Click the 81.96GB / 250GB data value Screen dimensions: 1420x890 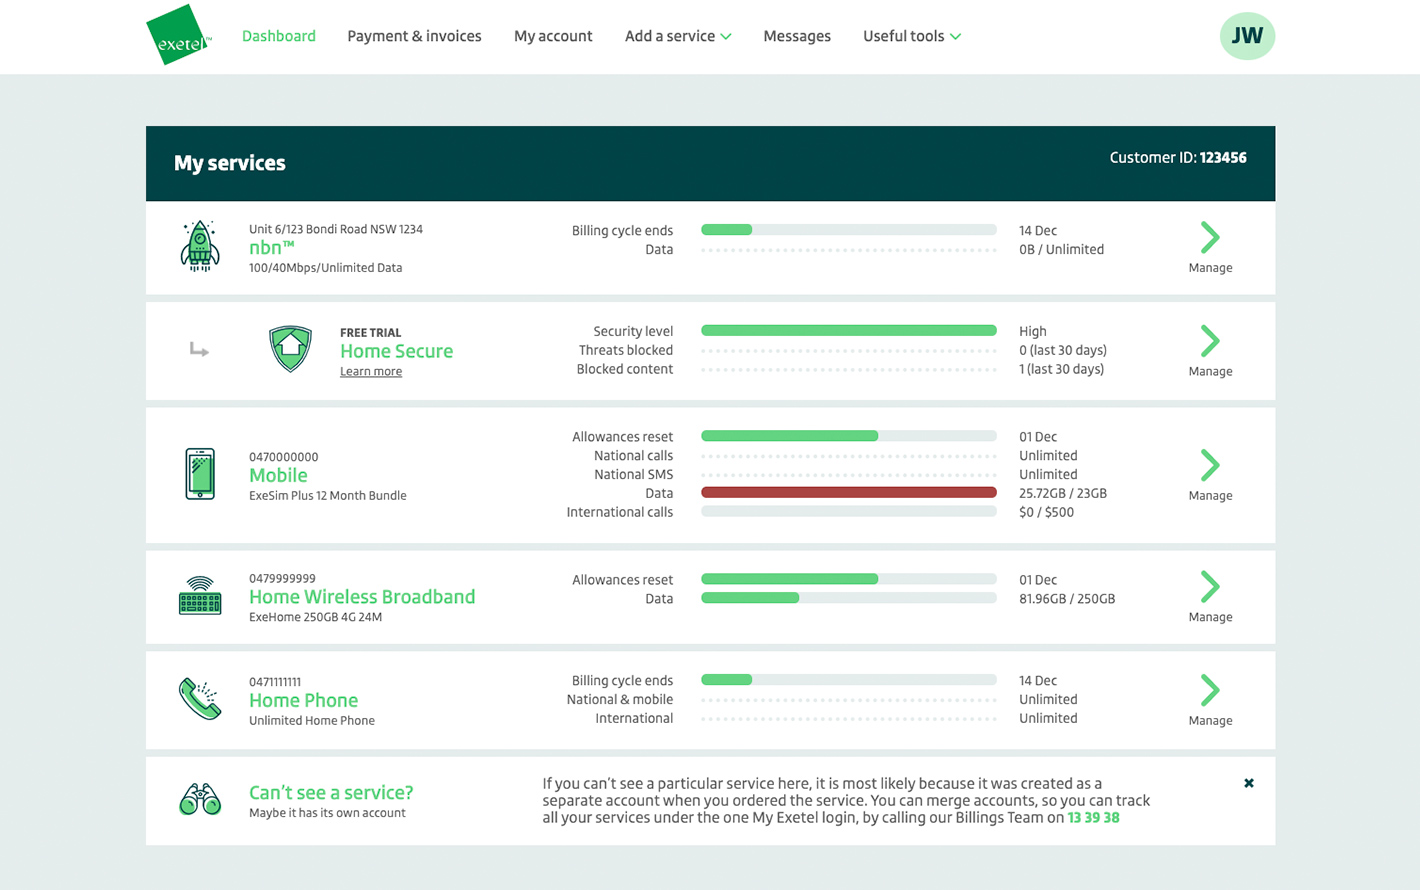coord(1067,599)
